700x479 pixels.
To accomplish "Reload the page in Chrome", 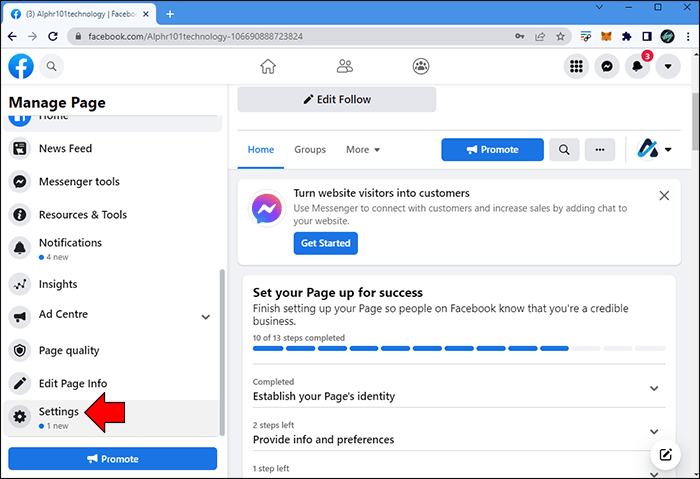I will coord(53,36).
